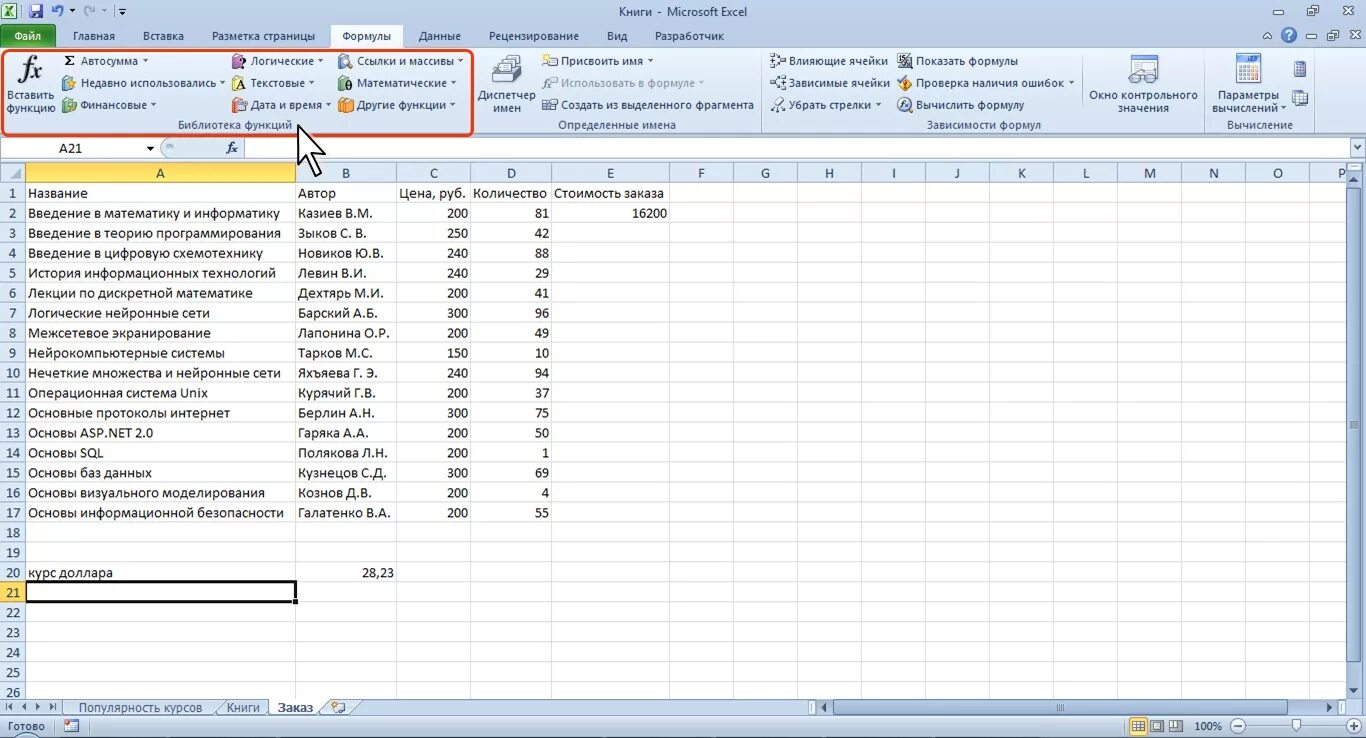The image size is (1366, 738).
Task: Switch to the Рецензирование ribbon tab
Action: coord(533,36)
